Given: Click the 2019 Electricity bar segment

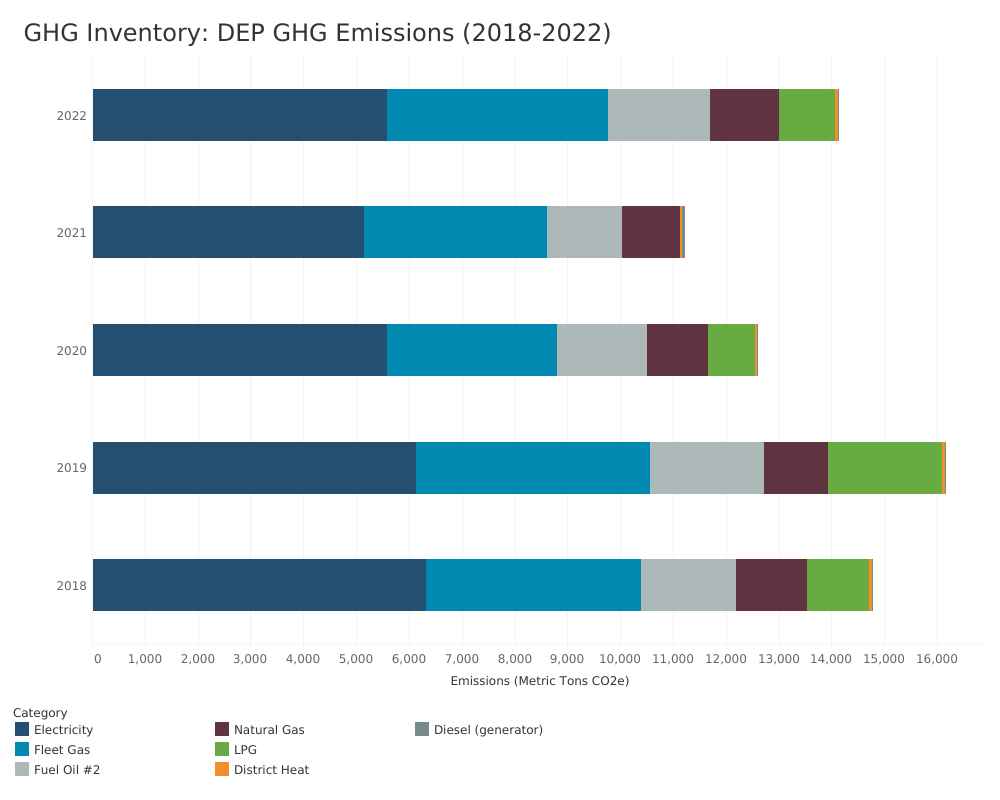Looking at the screenshot, I should [254, 468].
